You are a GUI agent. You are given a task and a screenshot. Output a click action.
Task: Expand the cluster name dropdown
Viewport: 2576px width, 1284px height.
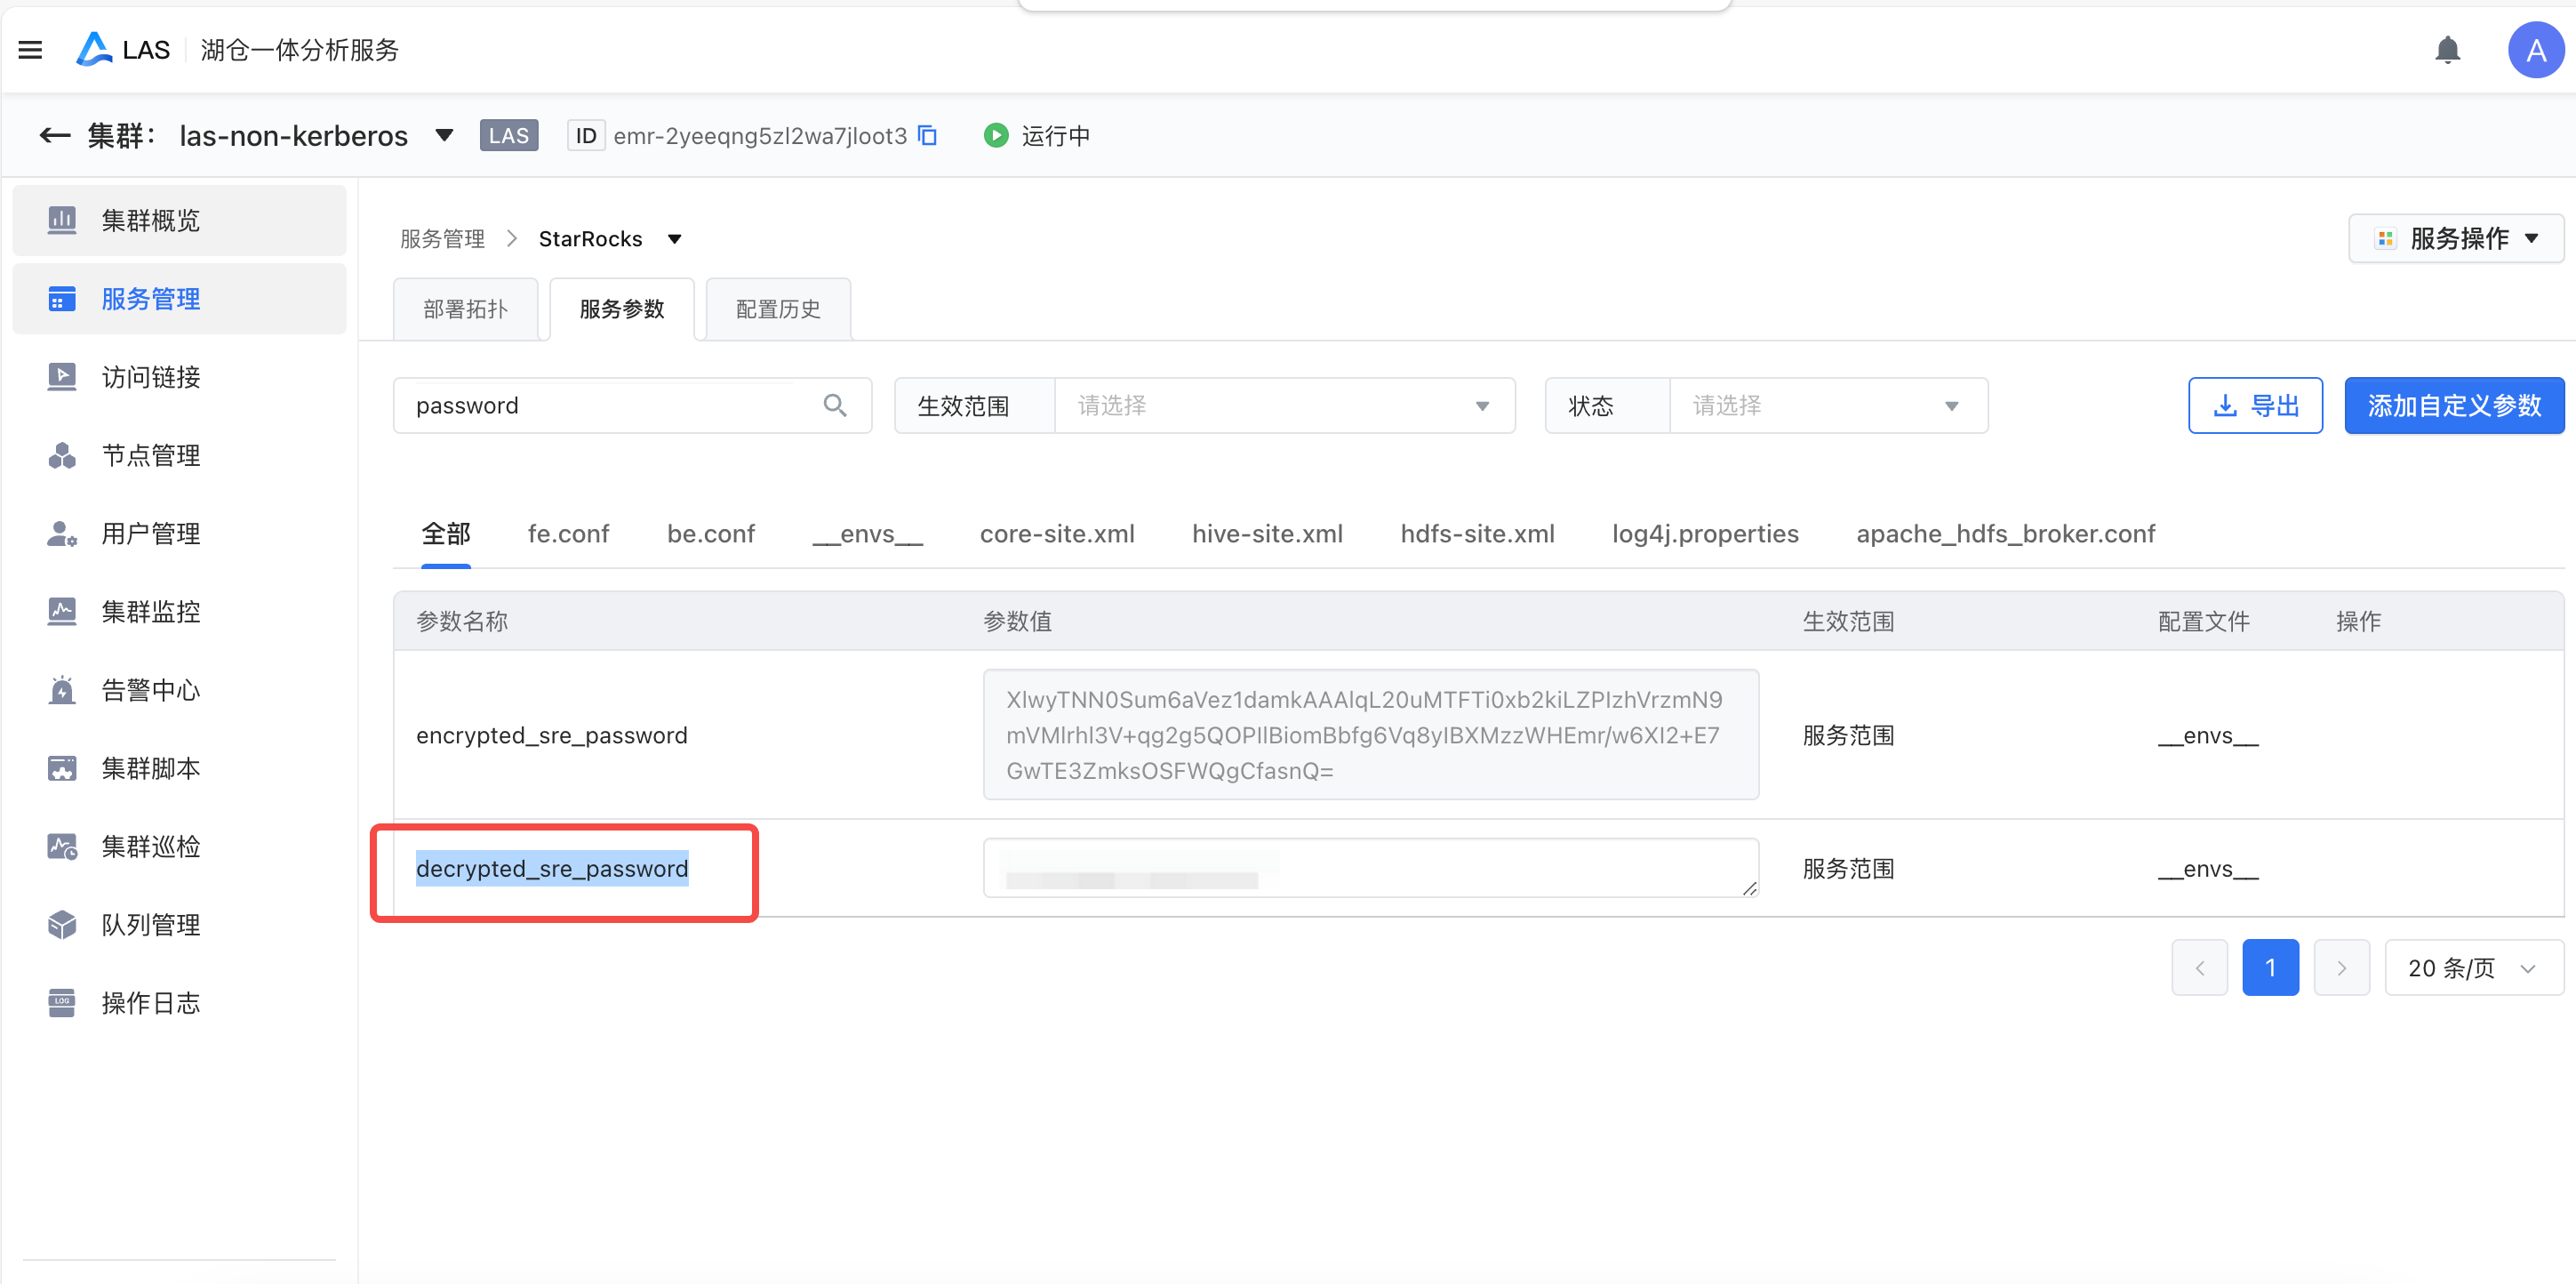(x=444, y=135)
